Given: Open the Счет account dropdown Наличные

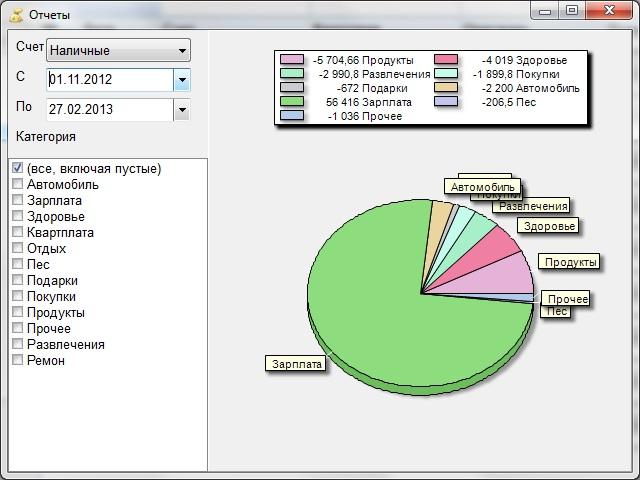Looking at the screenshot, I should (118, 50).
